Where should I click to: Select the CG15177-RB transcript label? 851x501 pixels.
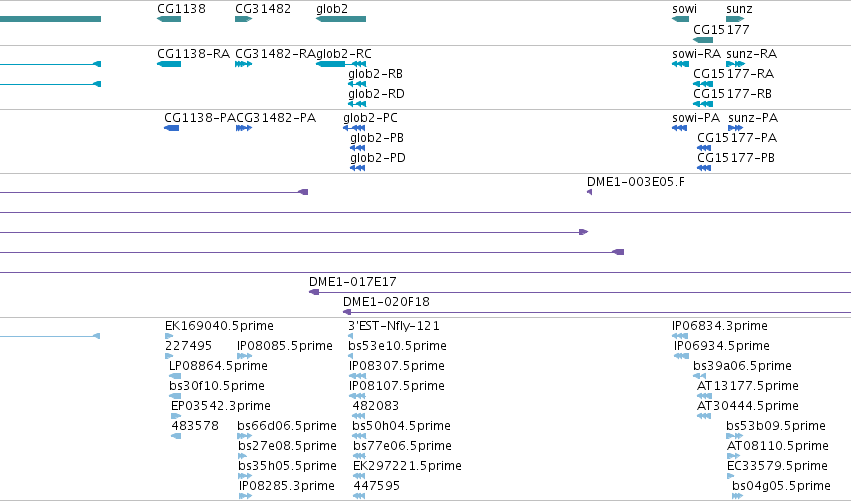pos(733,94)
